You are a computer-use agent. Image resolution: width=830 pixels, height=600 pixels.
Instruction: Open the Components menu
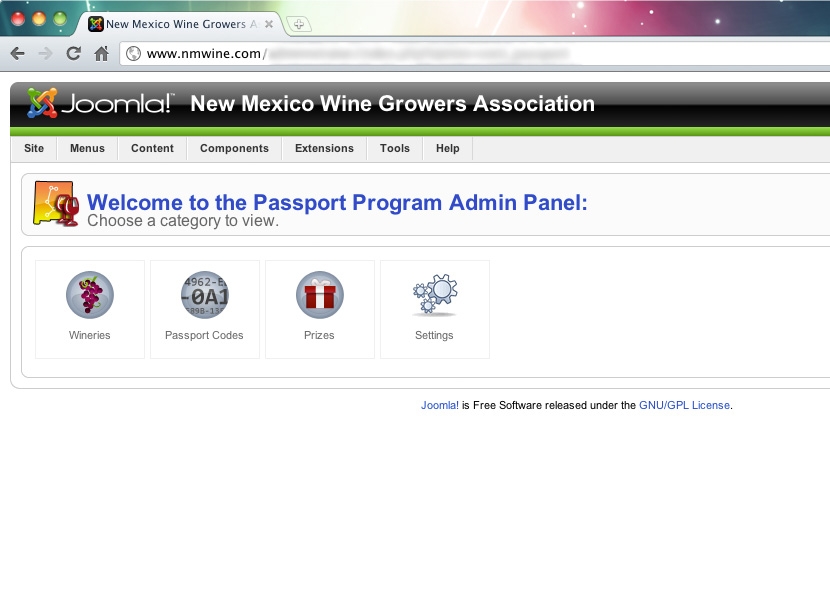pyautogui.click(x=234, y=148)
